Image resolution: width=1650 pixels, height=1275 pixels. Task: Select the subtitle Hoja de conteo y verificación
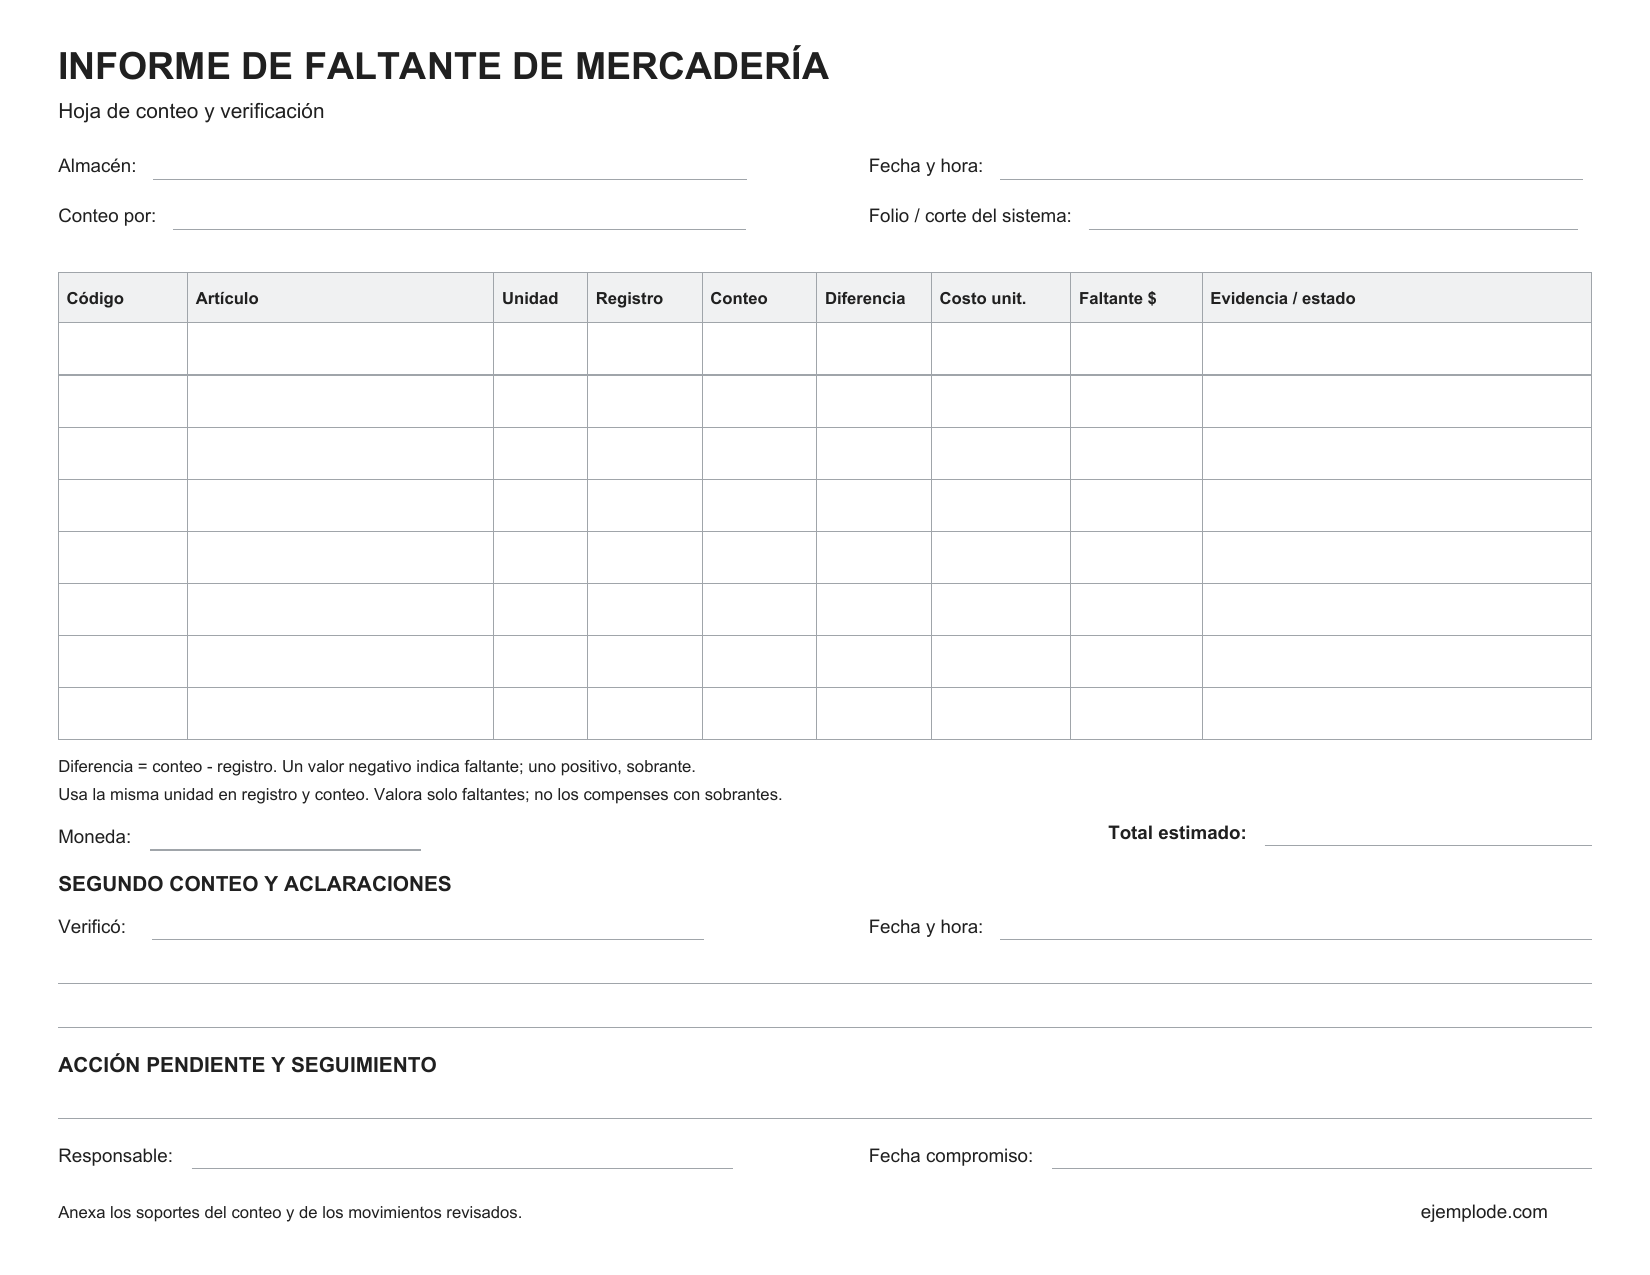[x=191, y=111]
